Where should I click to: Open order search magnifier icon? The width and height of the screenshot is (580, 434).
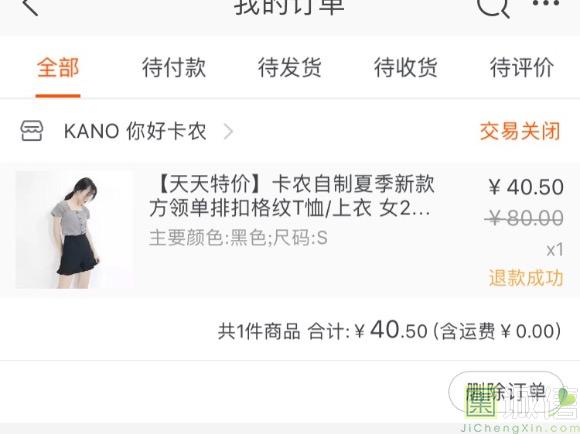pos(493,7)
